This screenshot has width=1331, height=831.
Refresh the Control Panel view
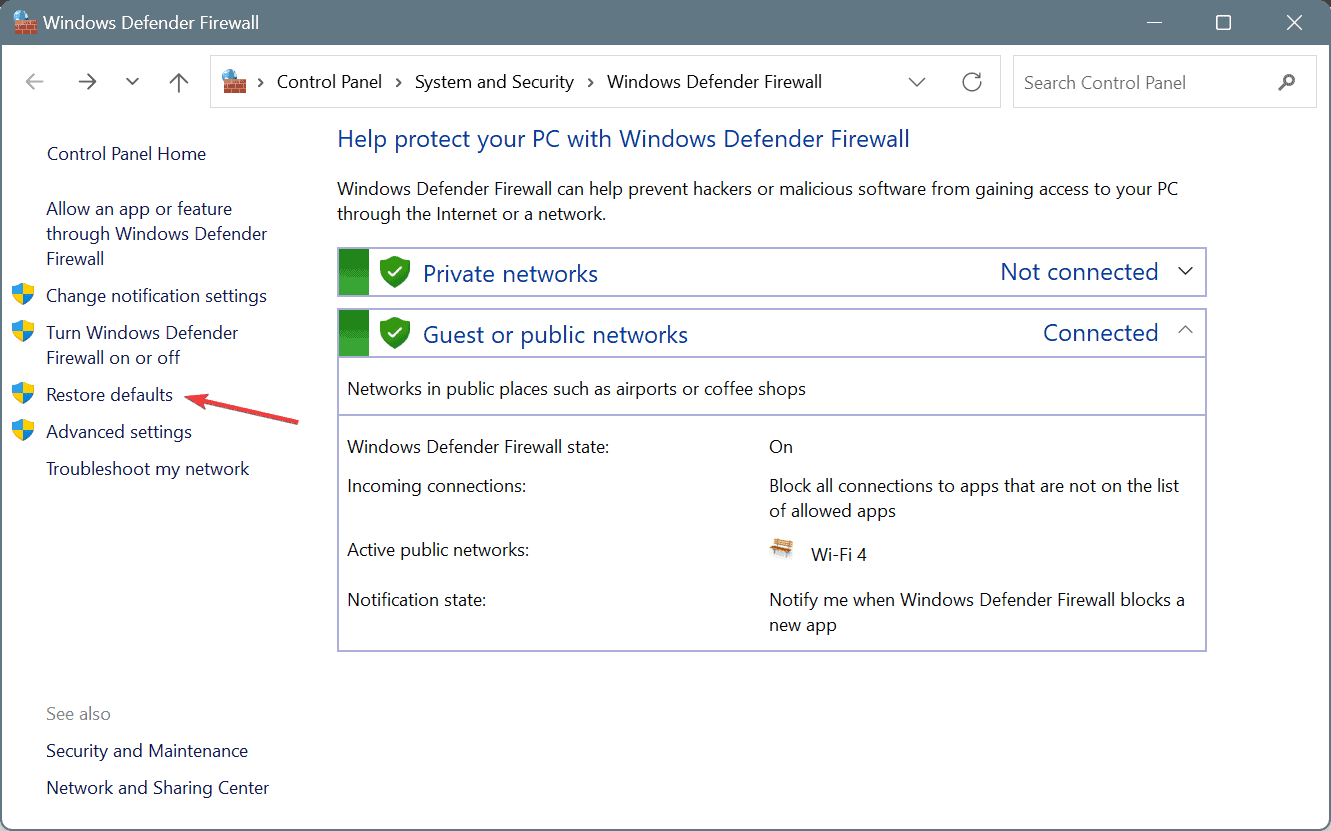pos(972,82)
